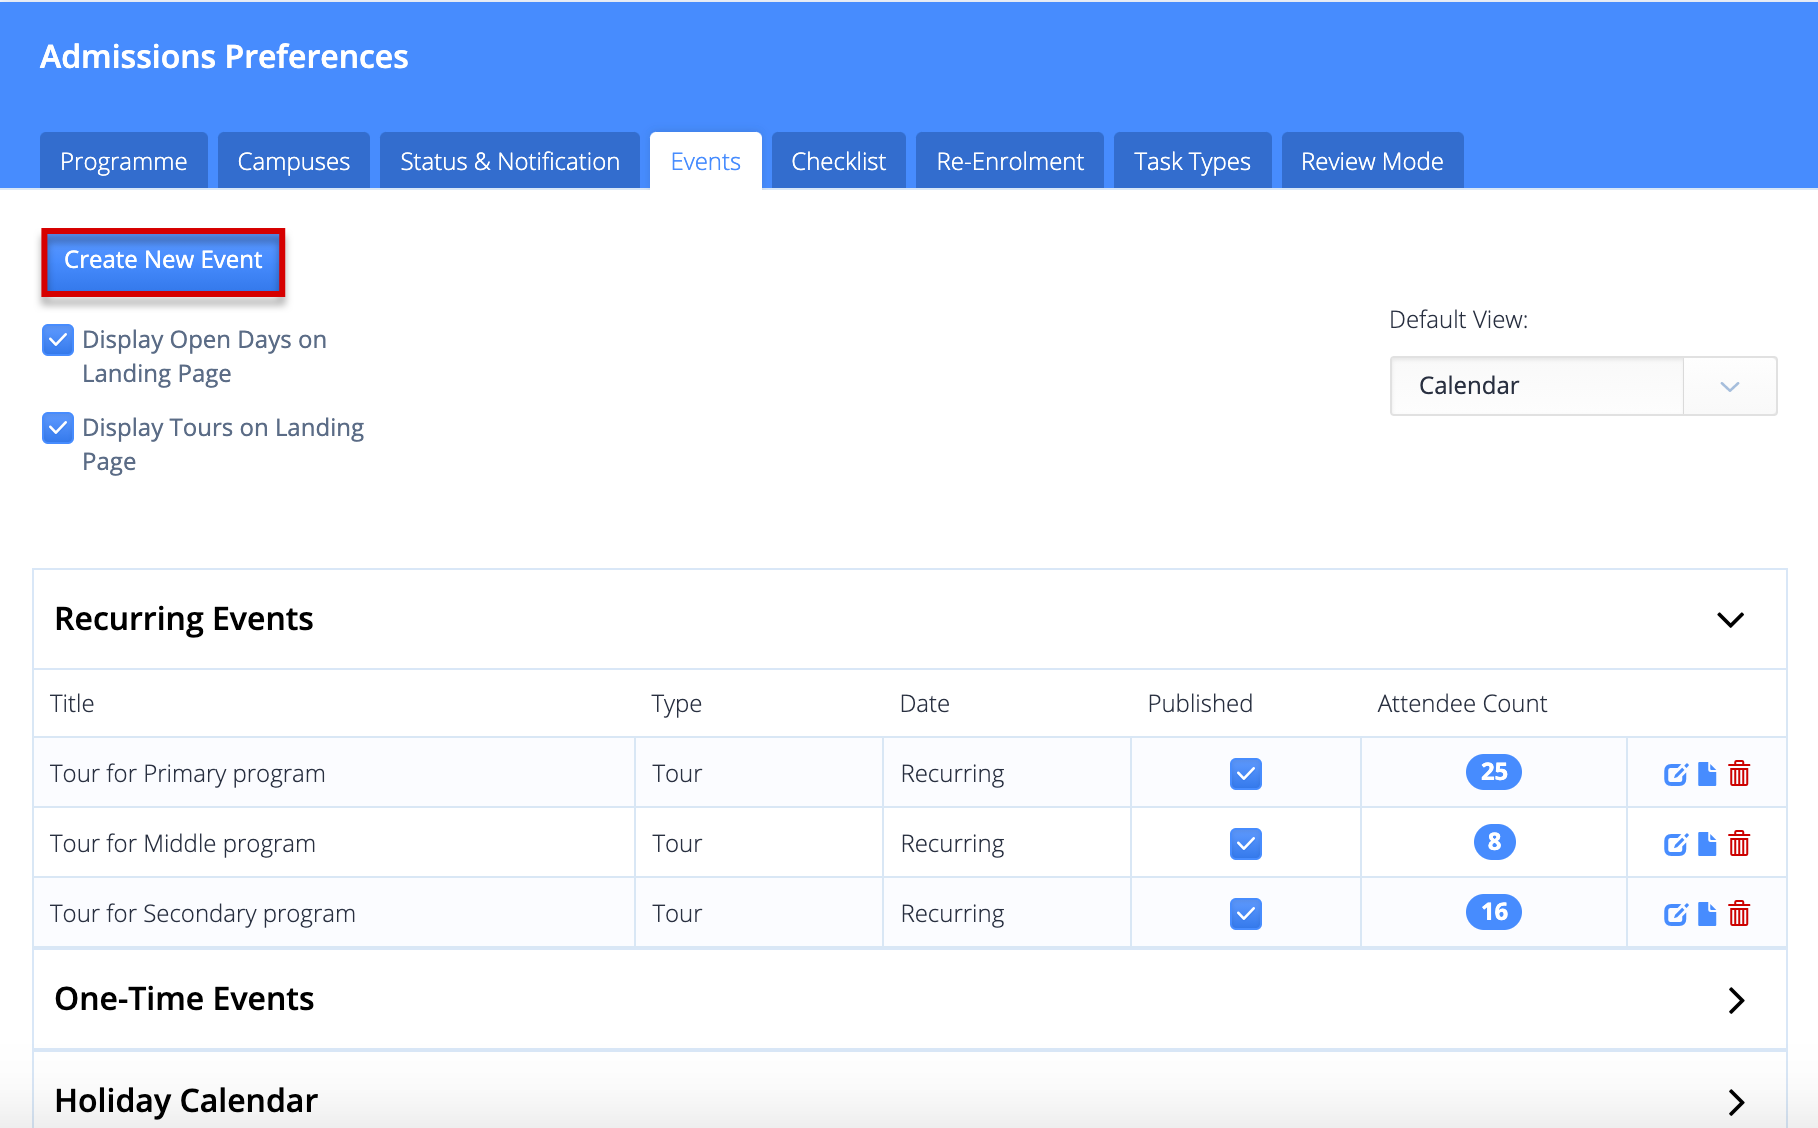Switch to the Campuses tab
Screen dimensions: 1818x1128
tap(294, 161)
